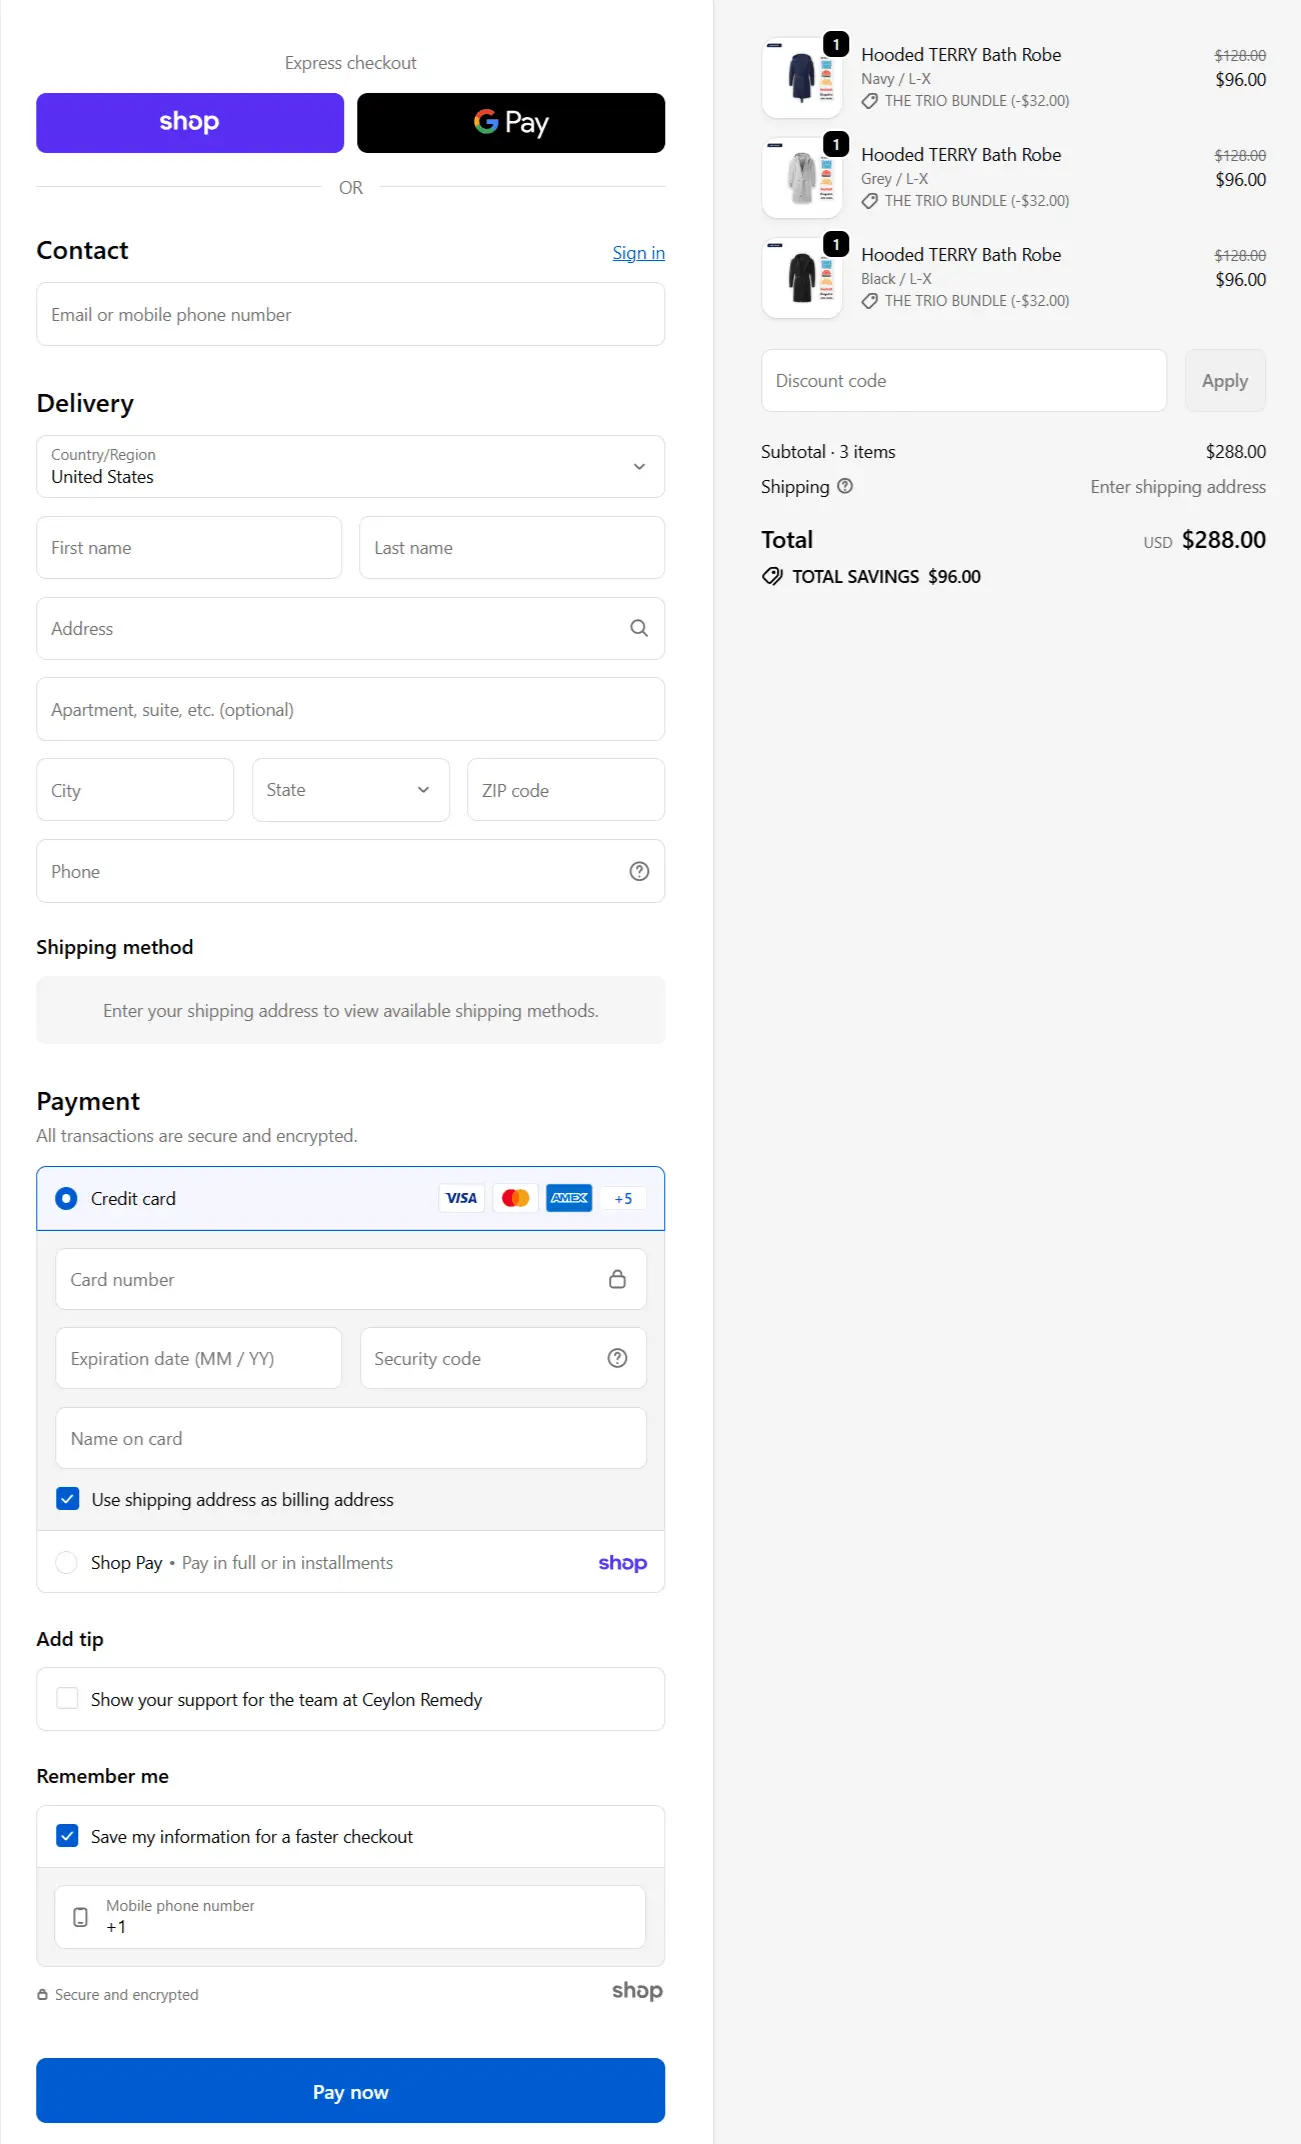The height and width of the screenshot is (2144, 1301).
Task: Click the search icon in Address field
Action: (x=639, y=628)
